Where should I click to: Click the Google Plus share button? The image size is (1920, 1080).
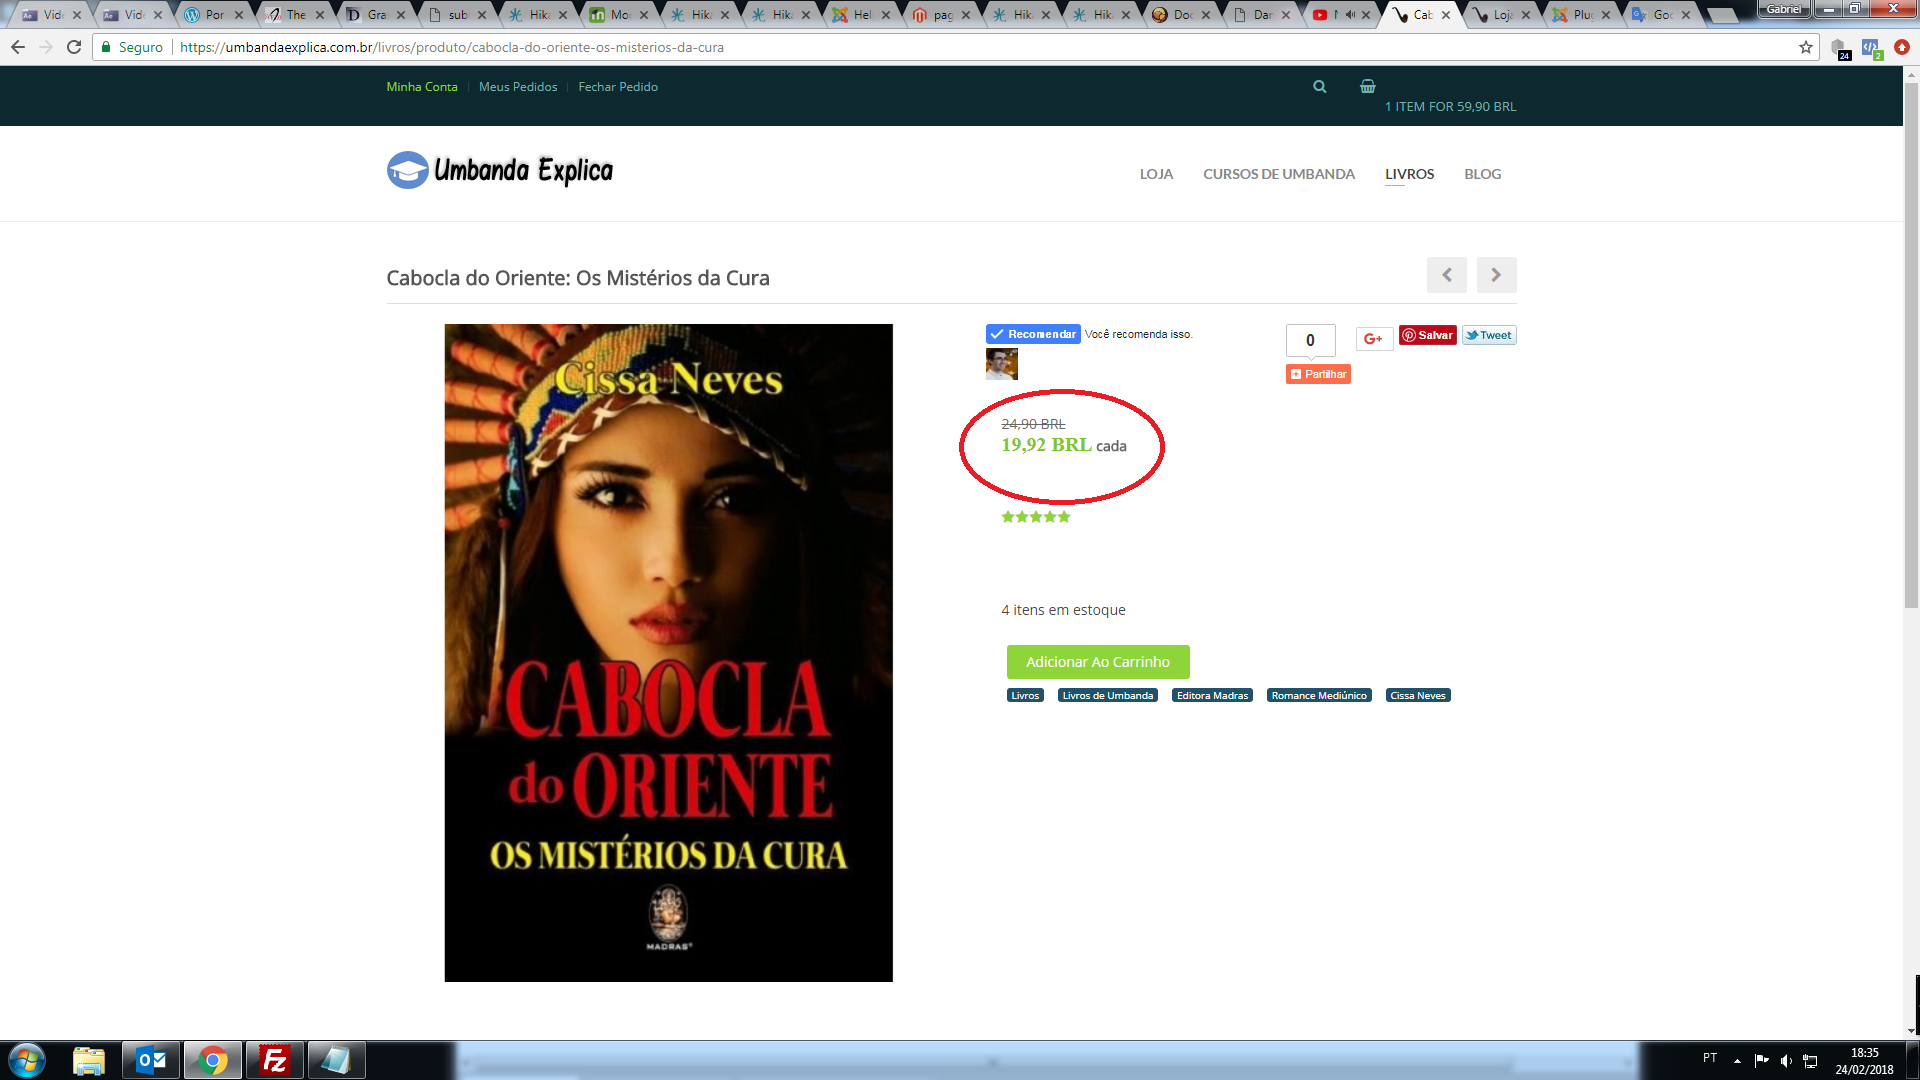click(1374, 338)
